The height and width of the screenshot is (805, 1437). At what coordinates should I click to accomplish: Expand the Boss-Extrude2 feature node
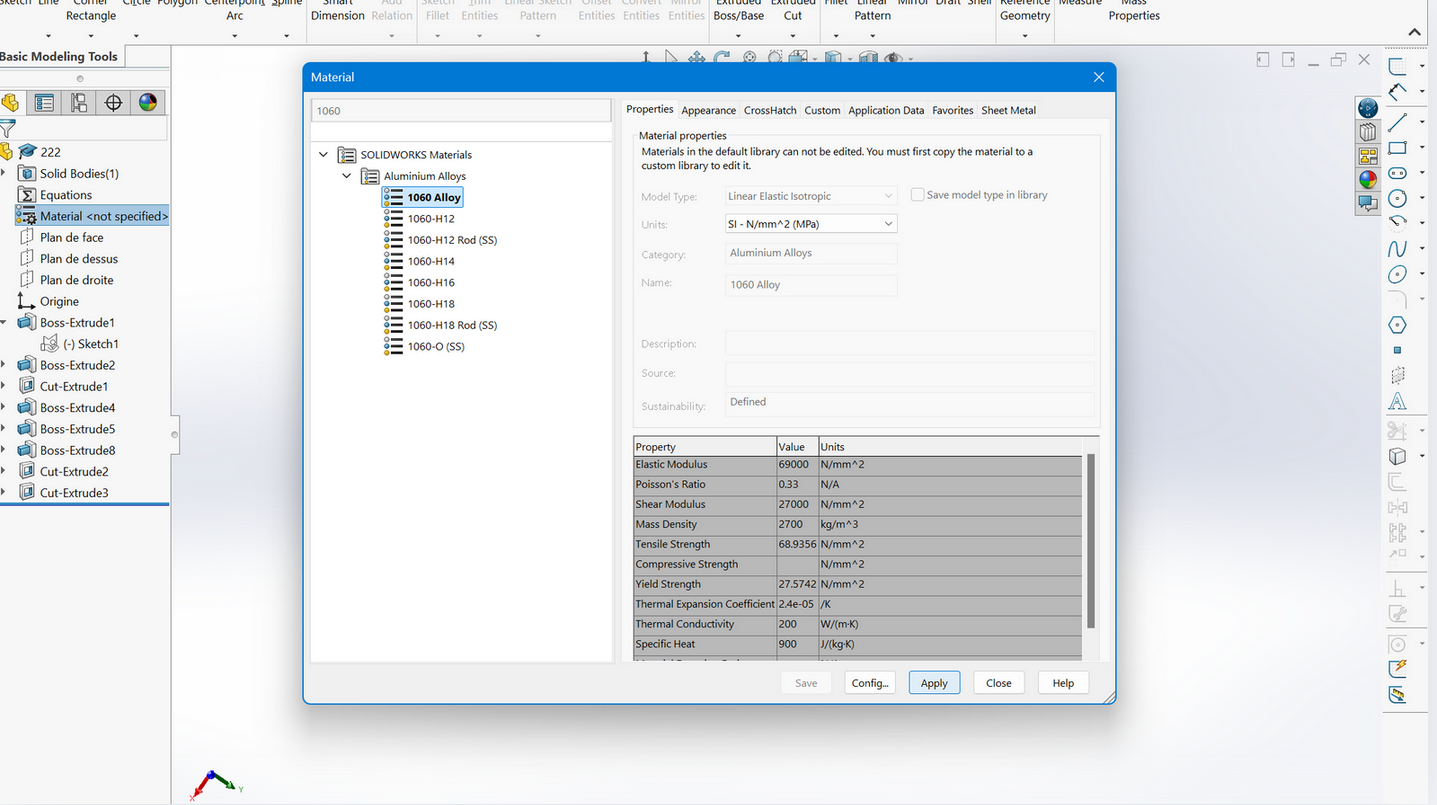[4, 365]
